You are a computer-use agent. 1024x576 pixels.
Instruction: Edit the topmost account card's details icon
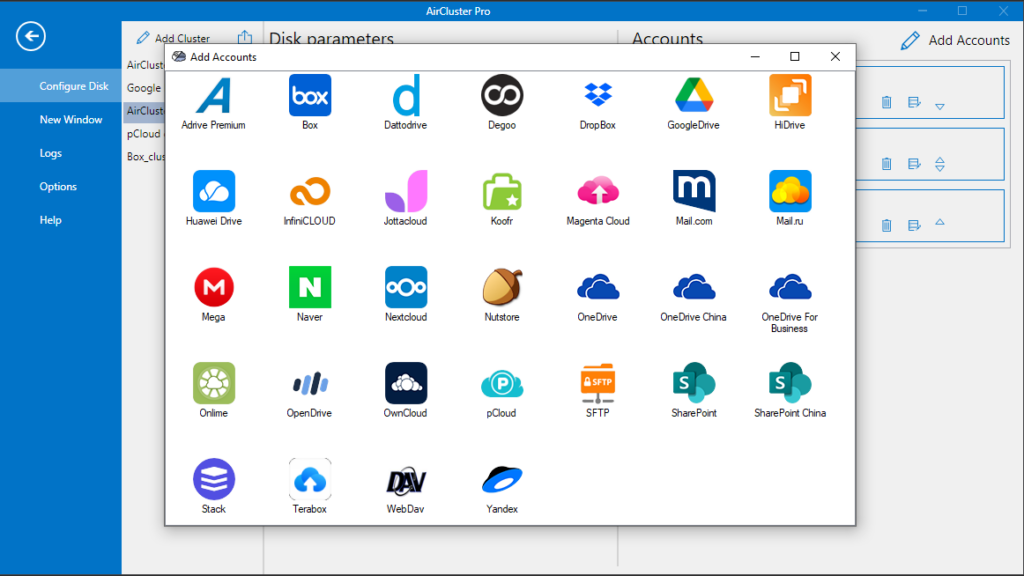point(914,102)
